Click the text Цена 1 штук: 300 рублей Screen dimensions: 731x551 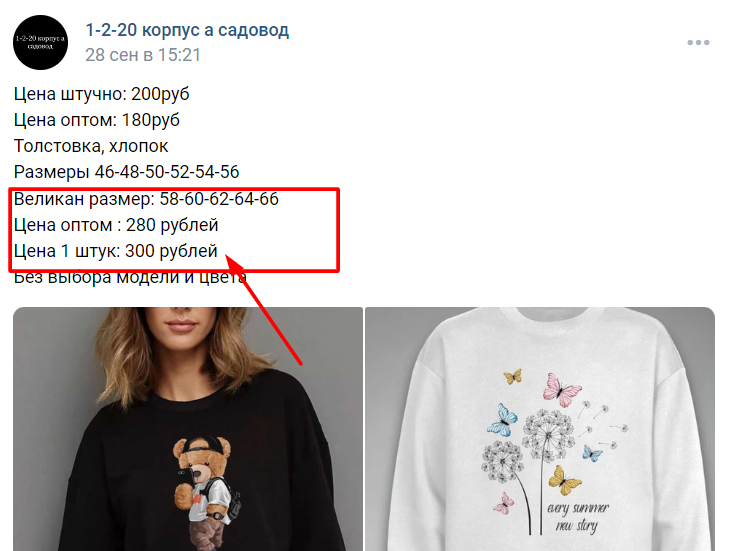pyautogui.click(x=116, y=251)
